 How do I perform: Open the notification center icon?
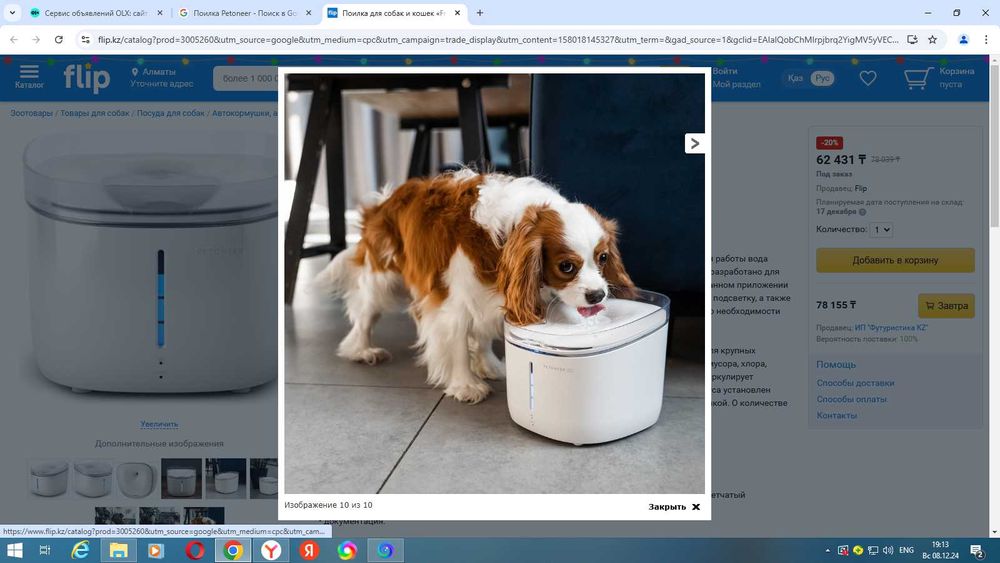[x=977, y=550]
